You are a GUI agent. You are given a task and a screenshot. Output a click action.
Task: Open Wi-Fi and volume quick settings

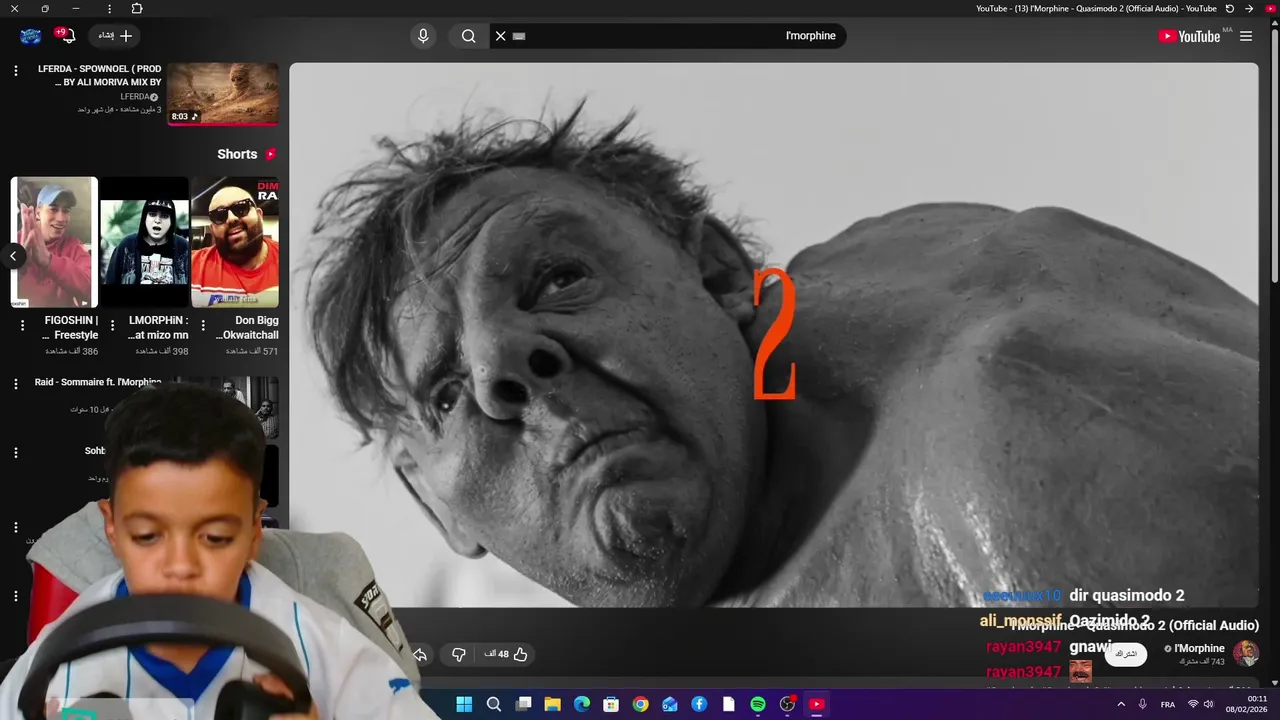pos(1202,704)
